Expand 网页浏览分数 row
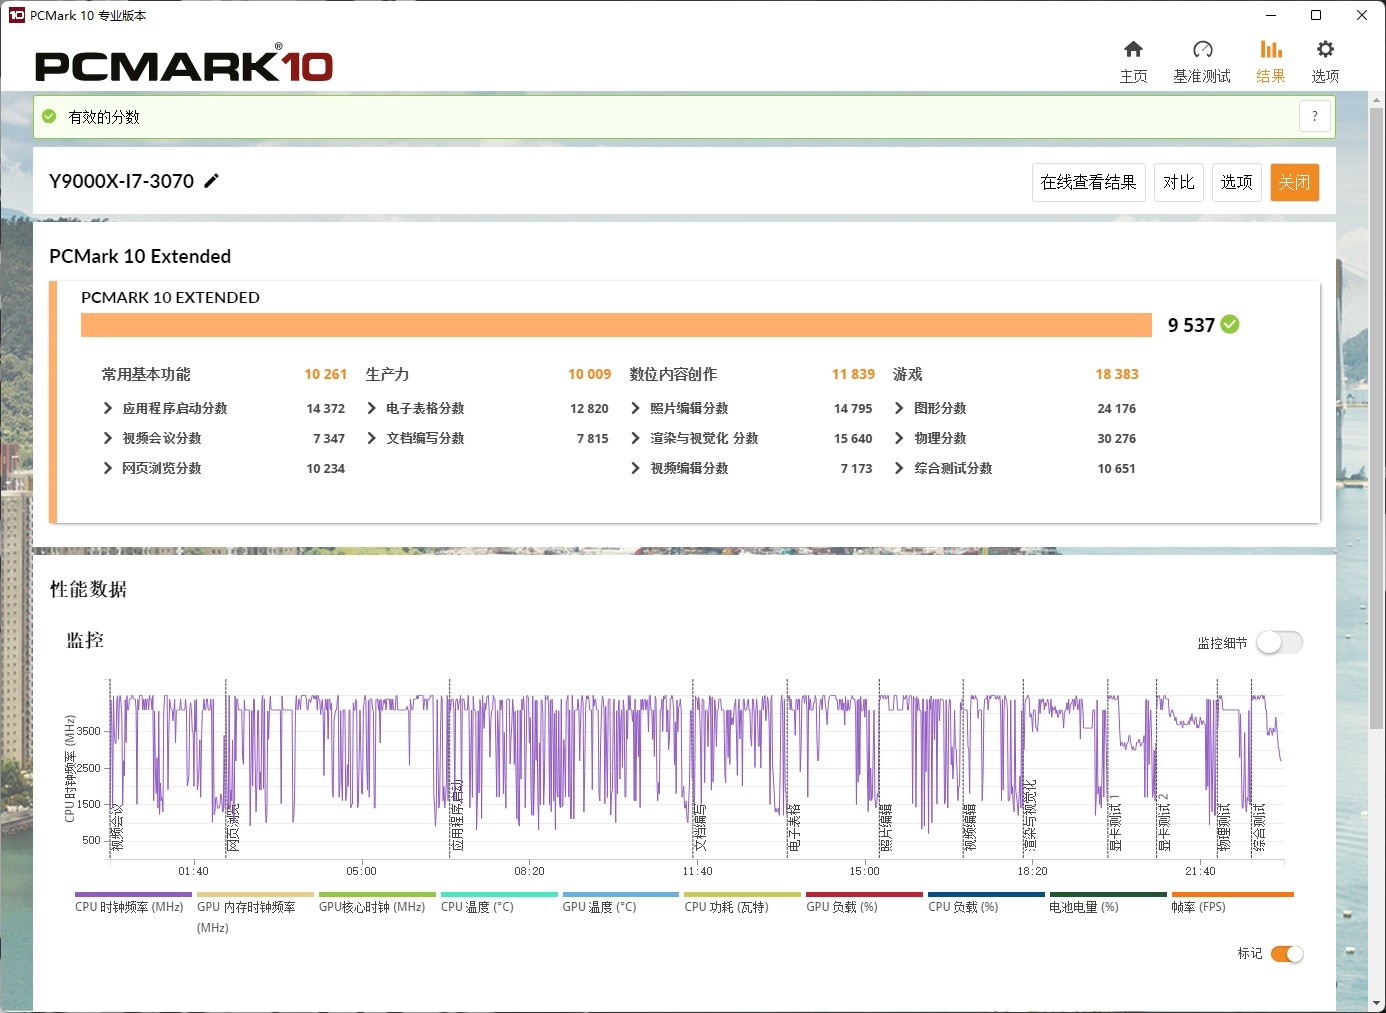This screenshot has width=1386, height=1013. [108, 468]
